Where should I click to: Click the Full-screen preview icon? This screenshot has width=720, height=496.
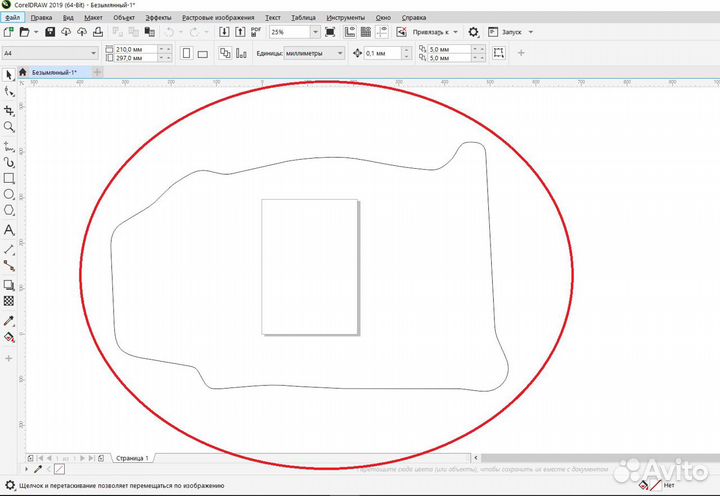330,32
